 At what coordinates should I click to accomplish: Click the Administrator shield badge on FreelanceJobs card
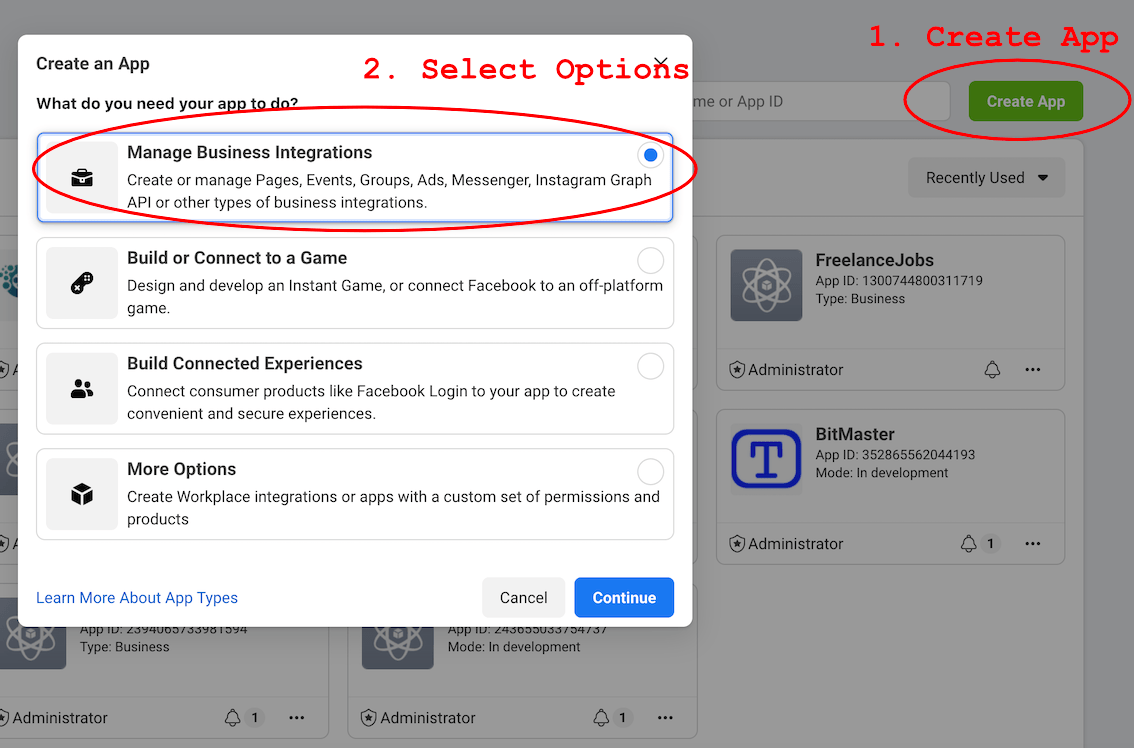tap(737, 369)
